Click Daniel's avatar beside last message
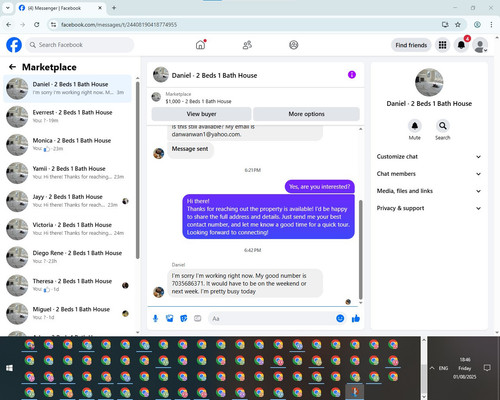The image size is (500, 400). coord(158,292)
